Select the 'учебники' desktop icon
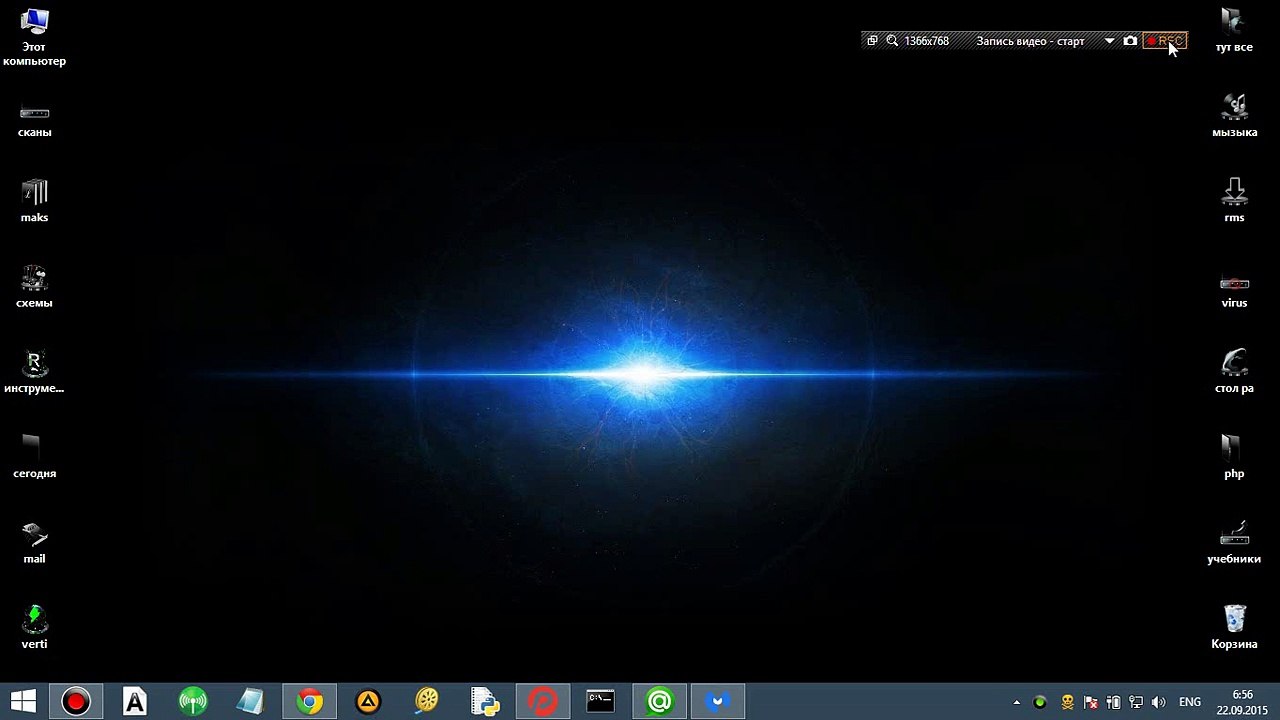Image resolution: width=1280 pixels, height=720 pixels. tap(1234, 543)
